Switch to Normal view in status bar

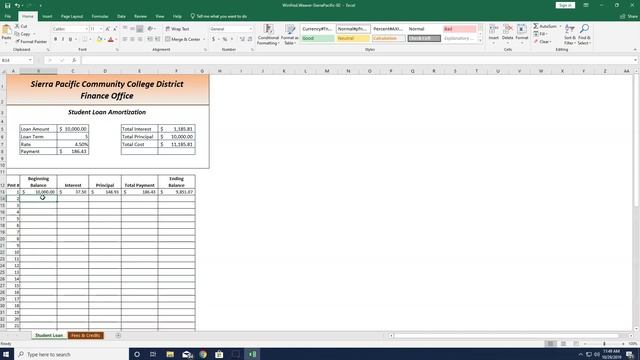551,344
